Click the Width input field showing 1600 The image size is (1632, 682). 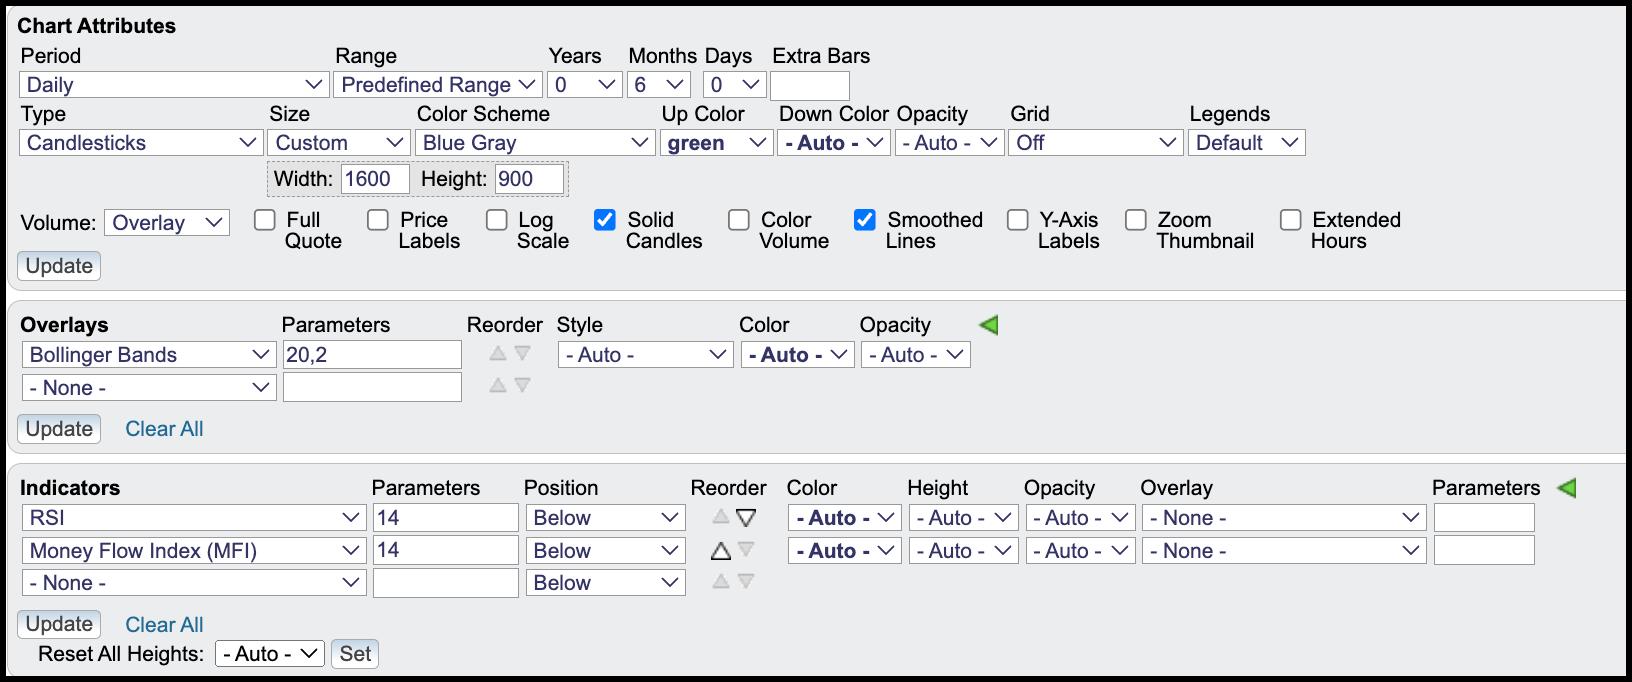[375, 179]
